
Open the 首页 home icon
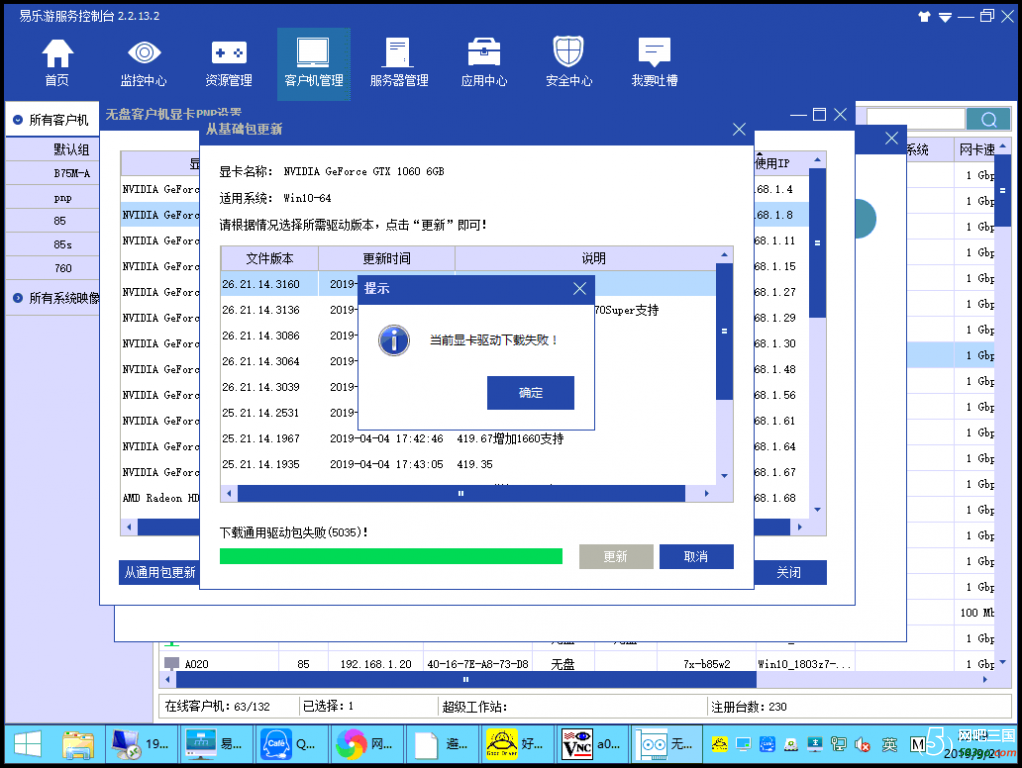click(57, 63)
